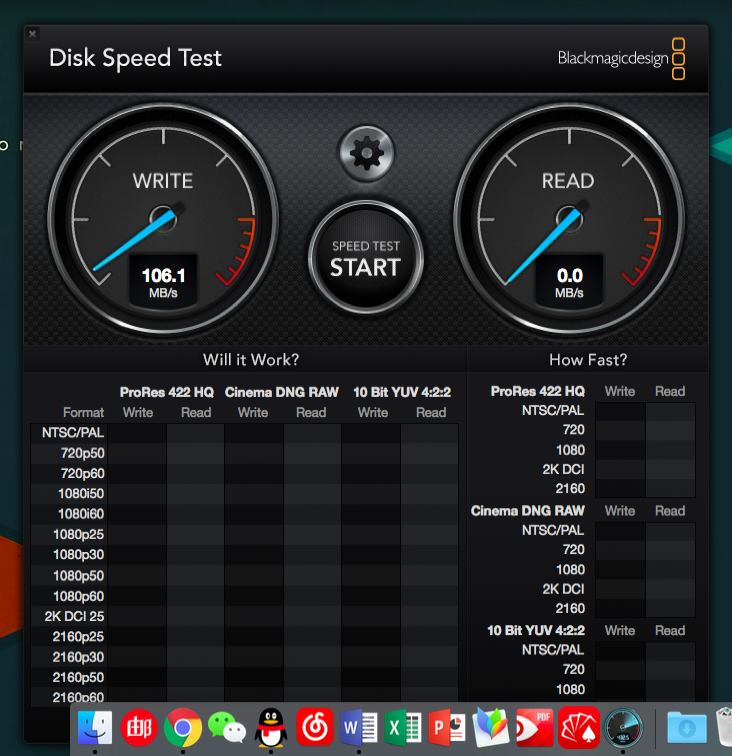Open the Downloads folder in dock
Screen dimensions: 732x756
pos(687,728)
